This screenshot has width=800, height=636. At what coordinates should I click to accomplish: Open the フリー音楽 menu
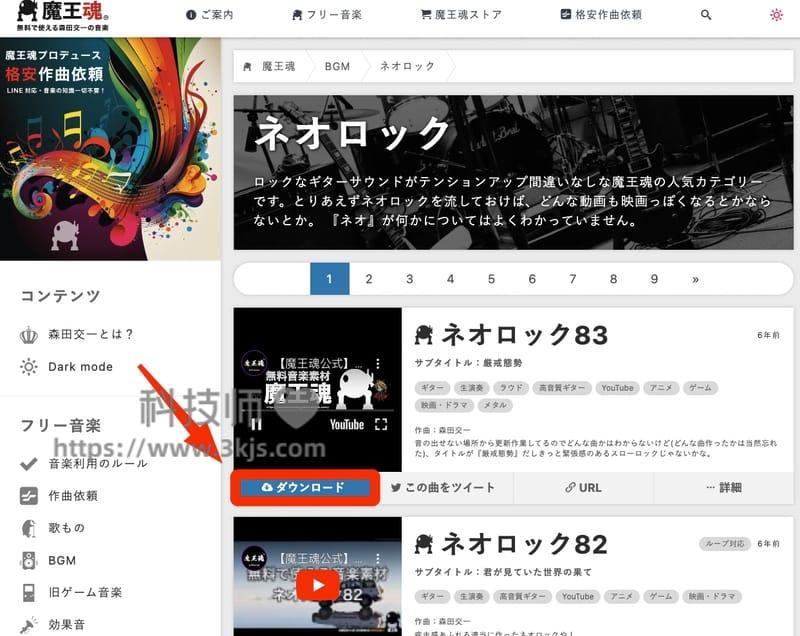tap(327, 15)
